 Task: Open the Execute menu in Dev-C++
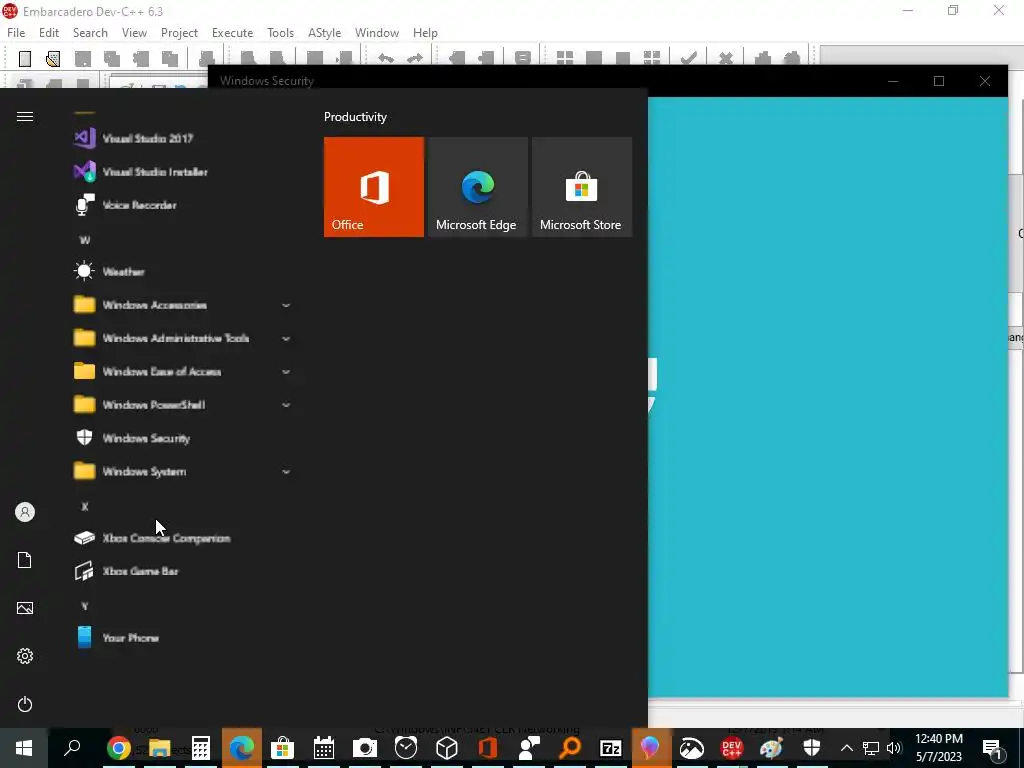click(x=232, y=33)
